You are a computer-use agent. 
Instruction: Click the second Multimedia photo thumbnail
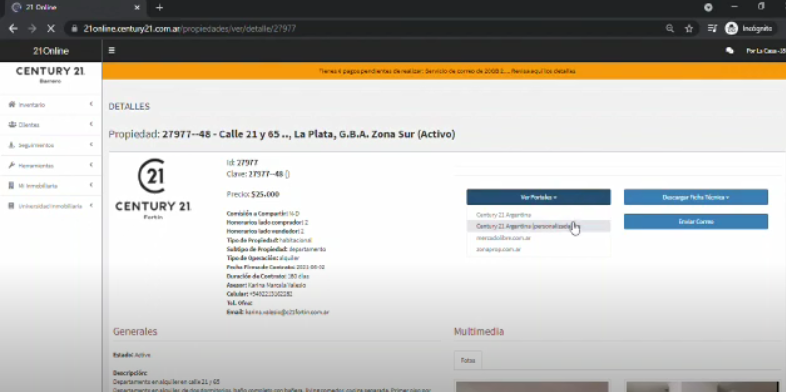click(702, 386)
